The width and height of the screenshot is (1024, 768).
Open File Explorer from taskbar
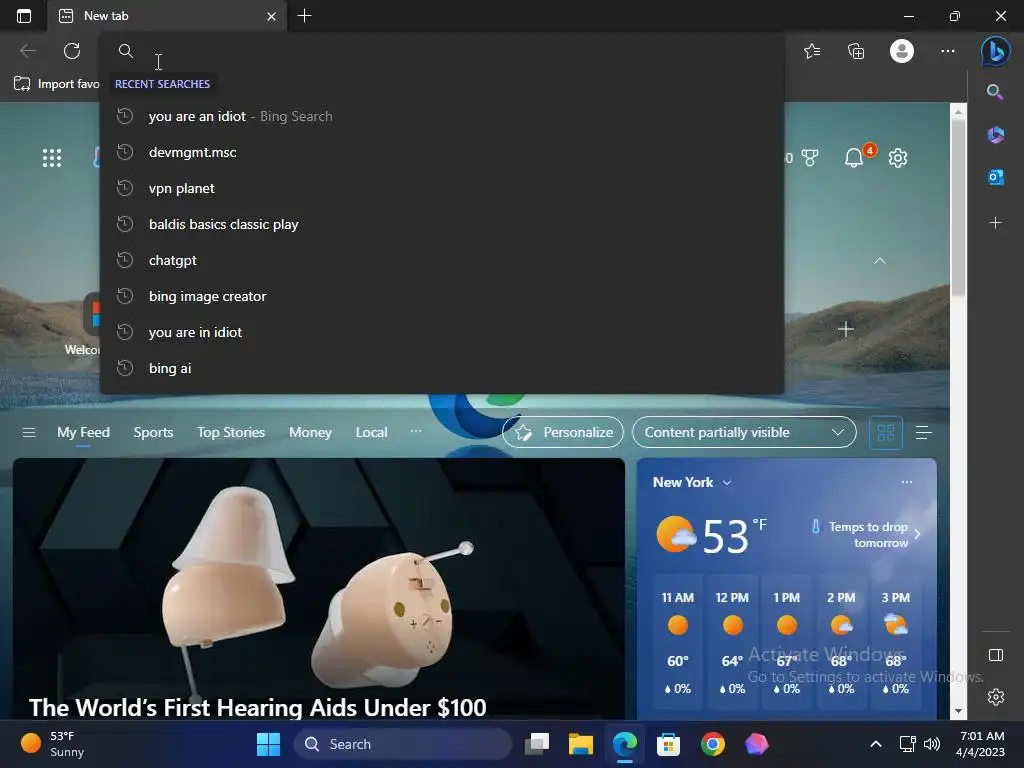(x=581, y=744)
